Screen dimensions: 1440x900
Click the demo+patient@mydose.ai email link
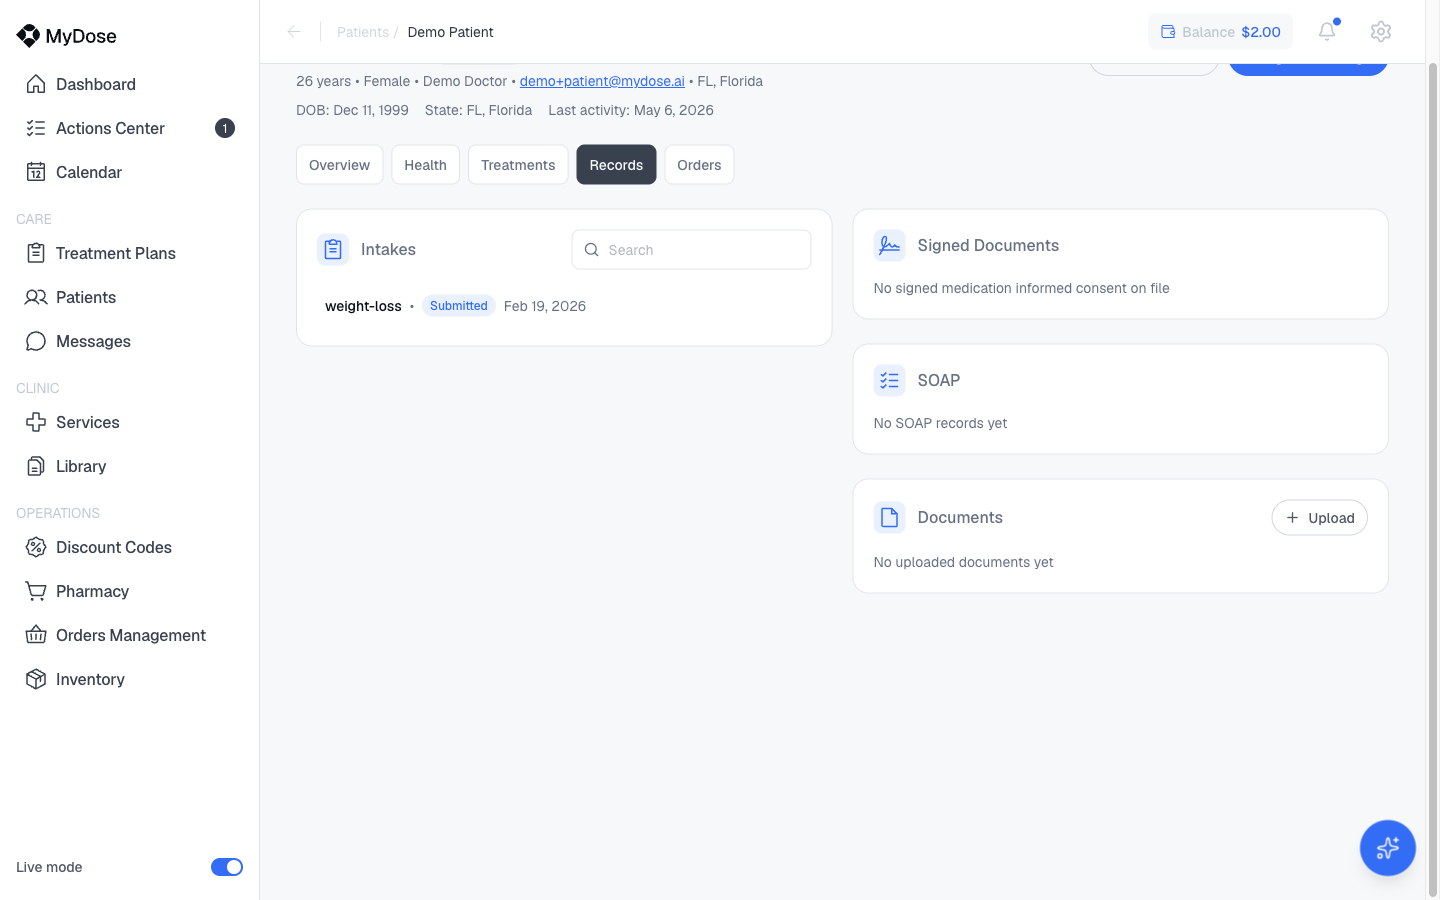point(602,81)
